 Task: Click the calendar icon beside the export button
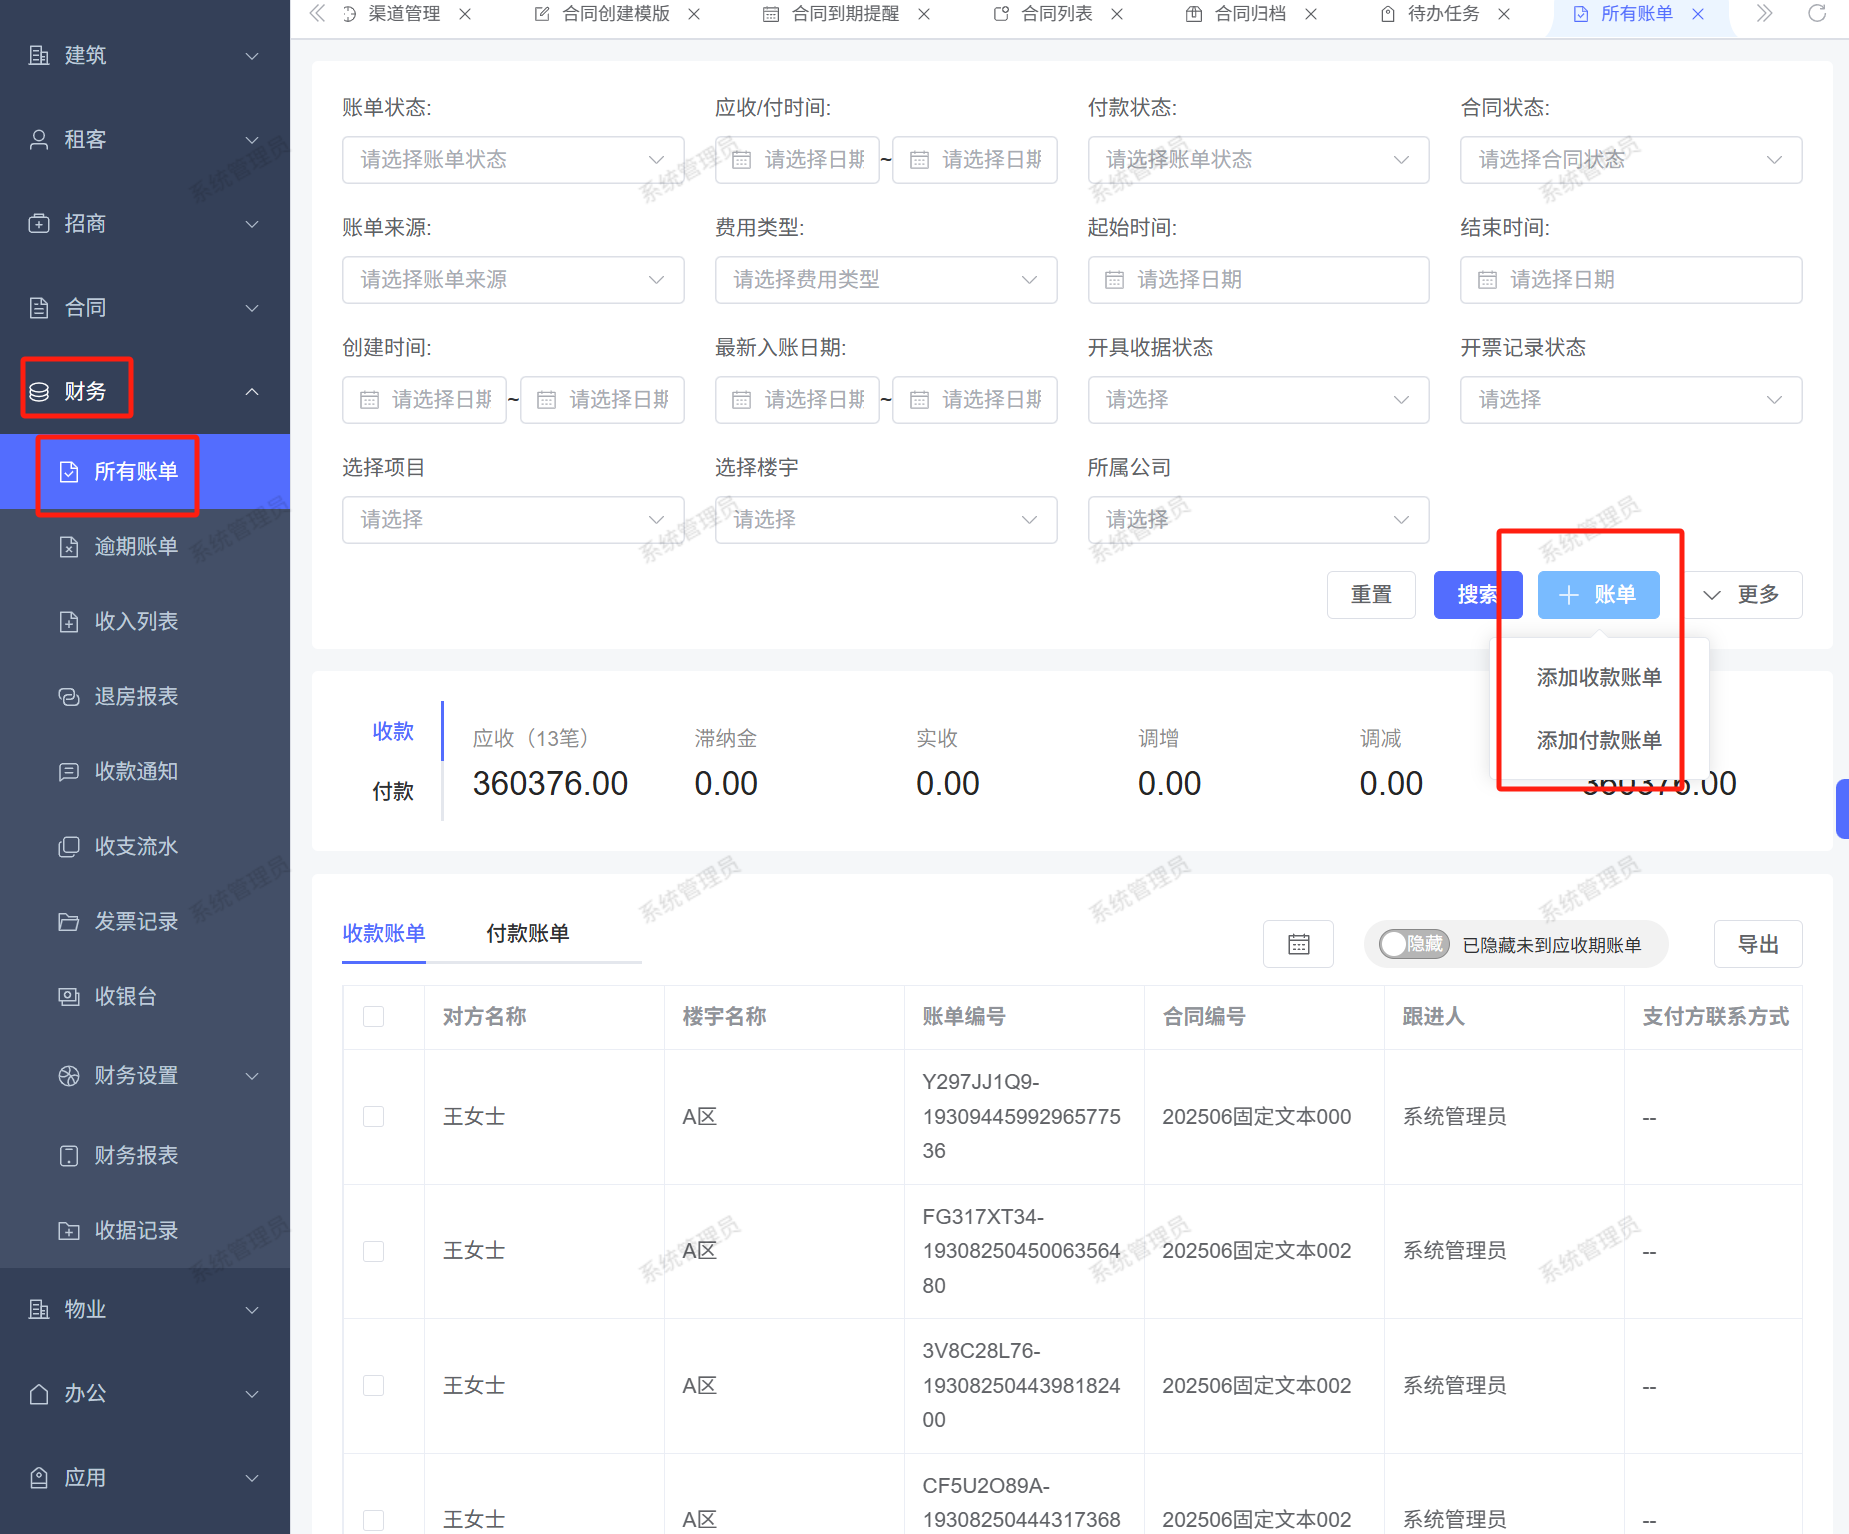1298,944
